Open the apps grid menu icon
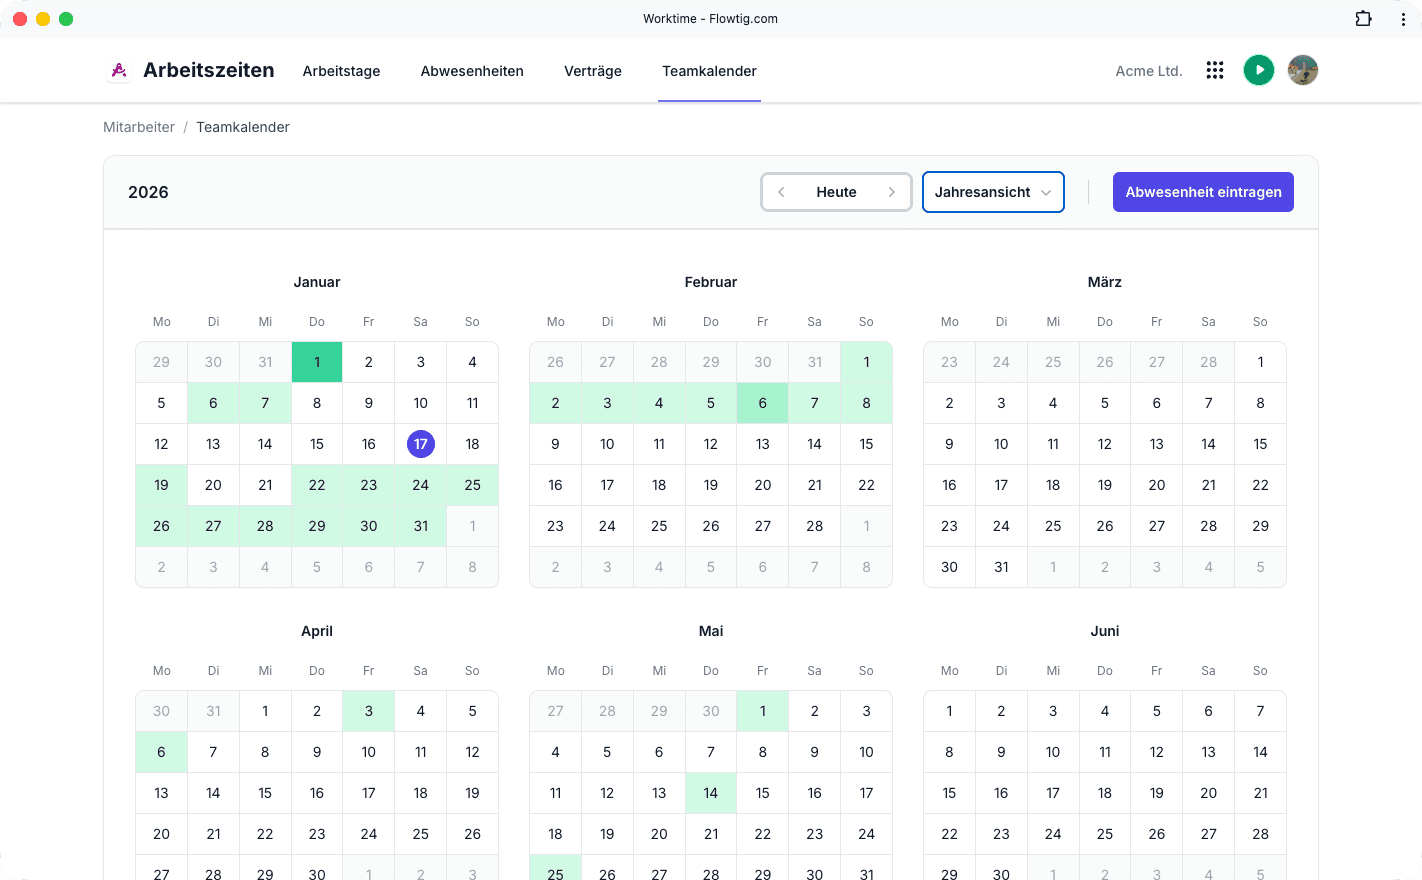This screenshot has height=880, width=1422. [1215, 70]
